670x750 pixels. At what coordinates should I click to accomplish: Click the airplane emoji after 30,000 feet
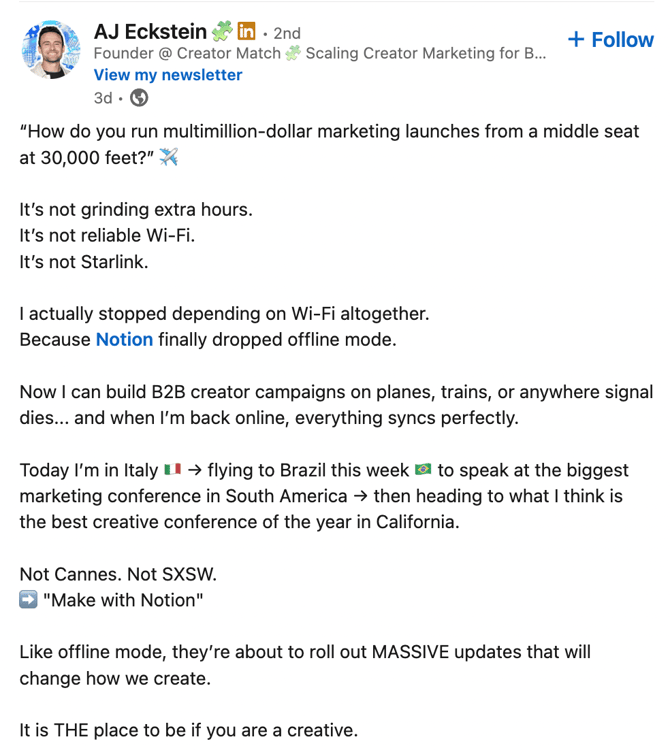point(168,157)
